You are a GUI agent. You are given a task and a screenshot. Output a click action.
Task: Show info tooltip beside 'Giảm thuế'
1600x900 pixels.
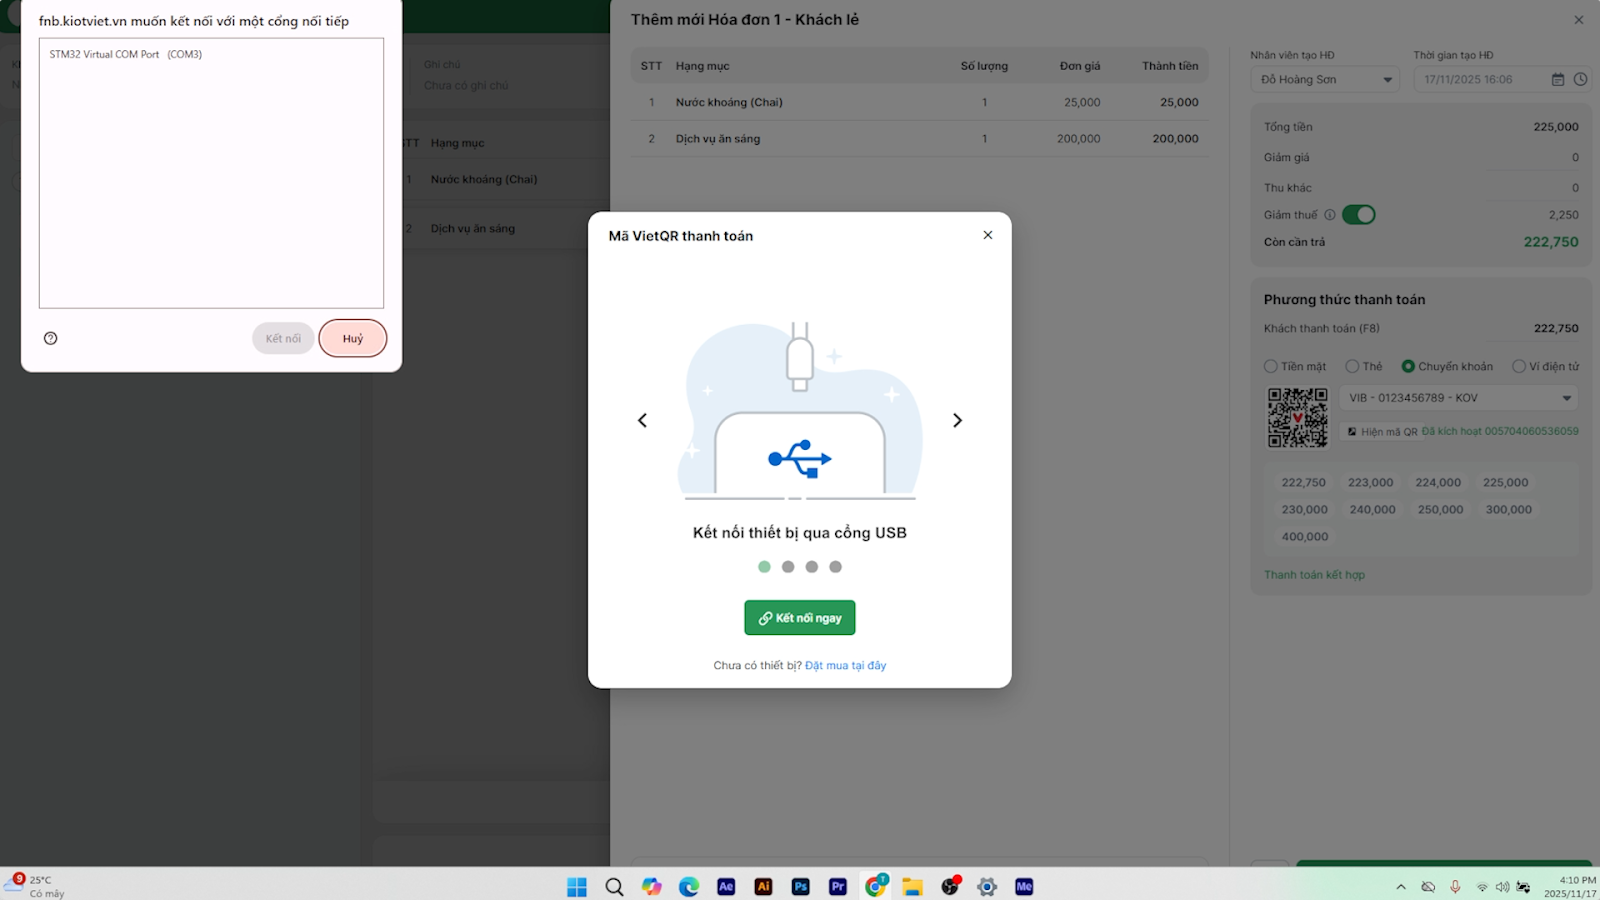tap(1330, 215)
